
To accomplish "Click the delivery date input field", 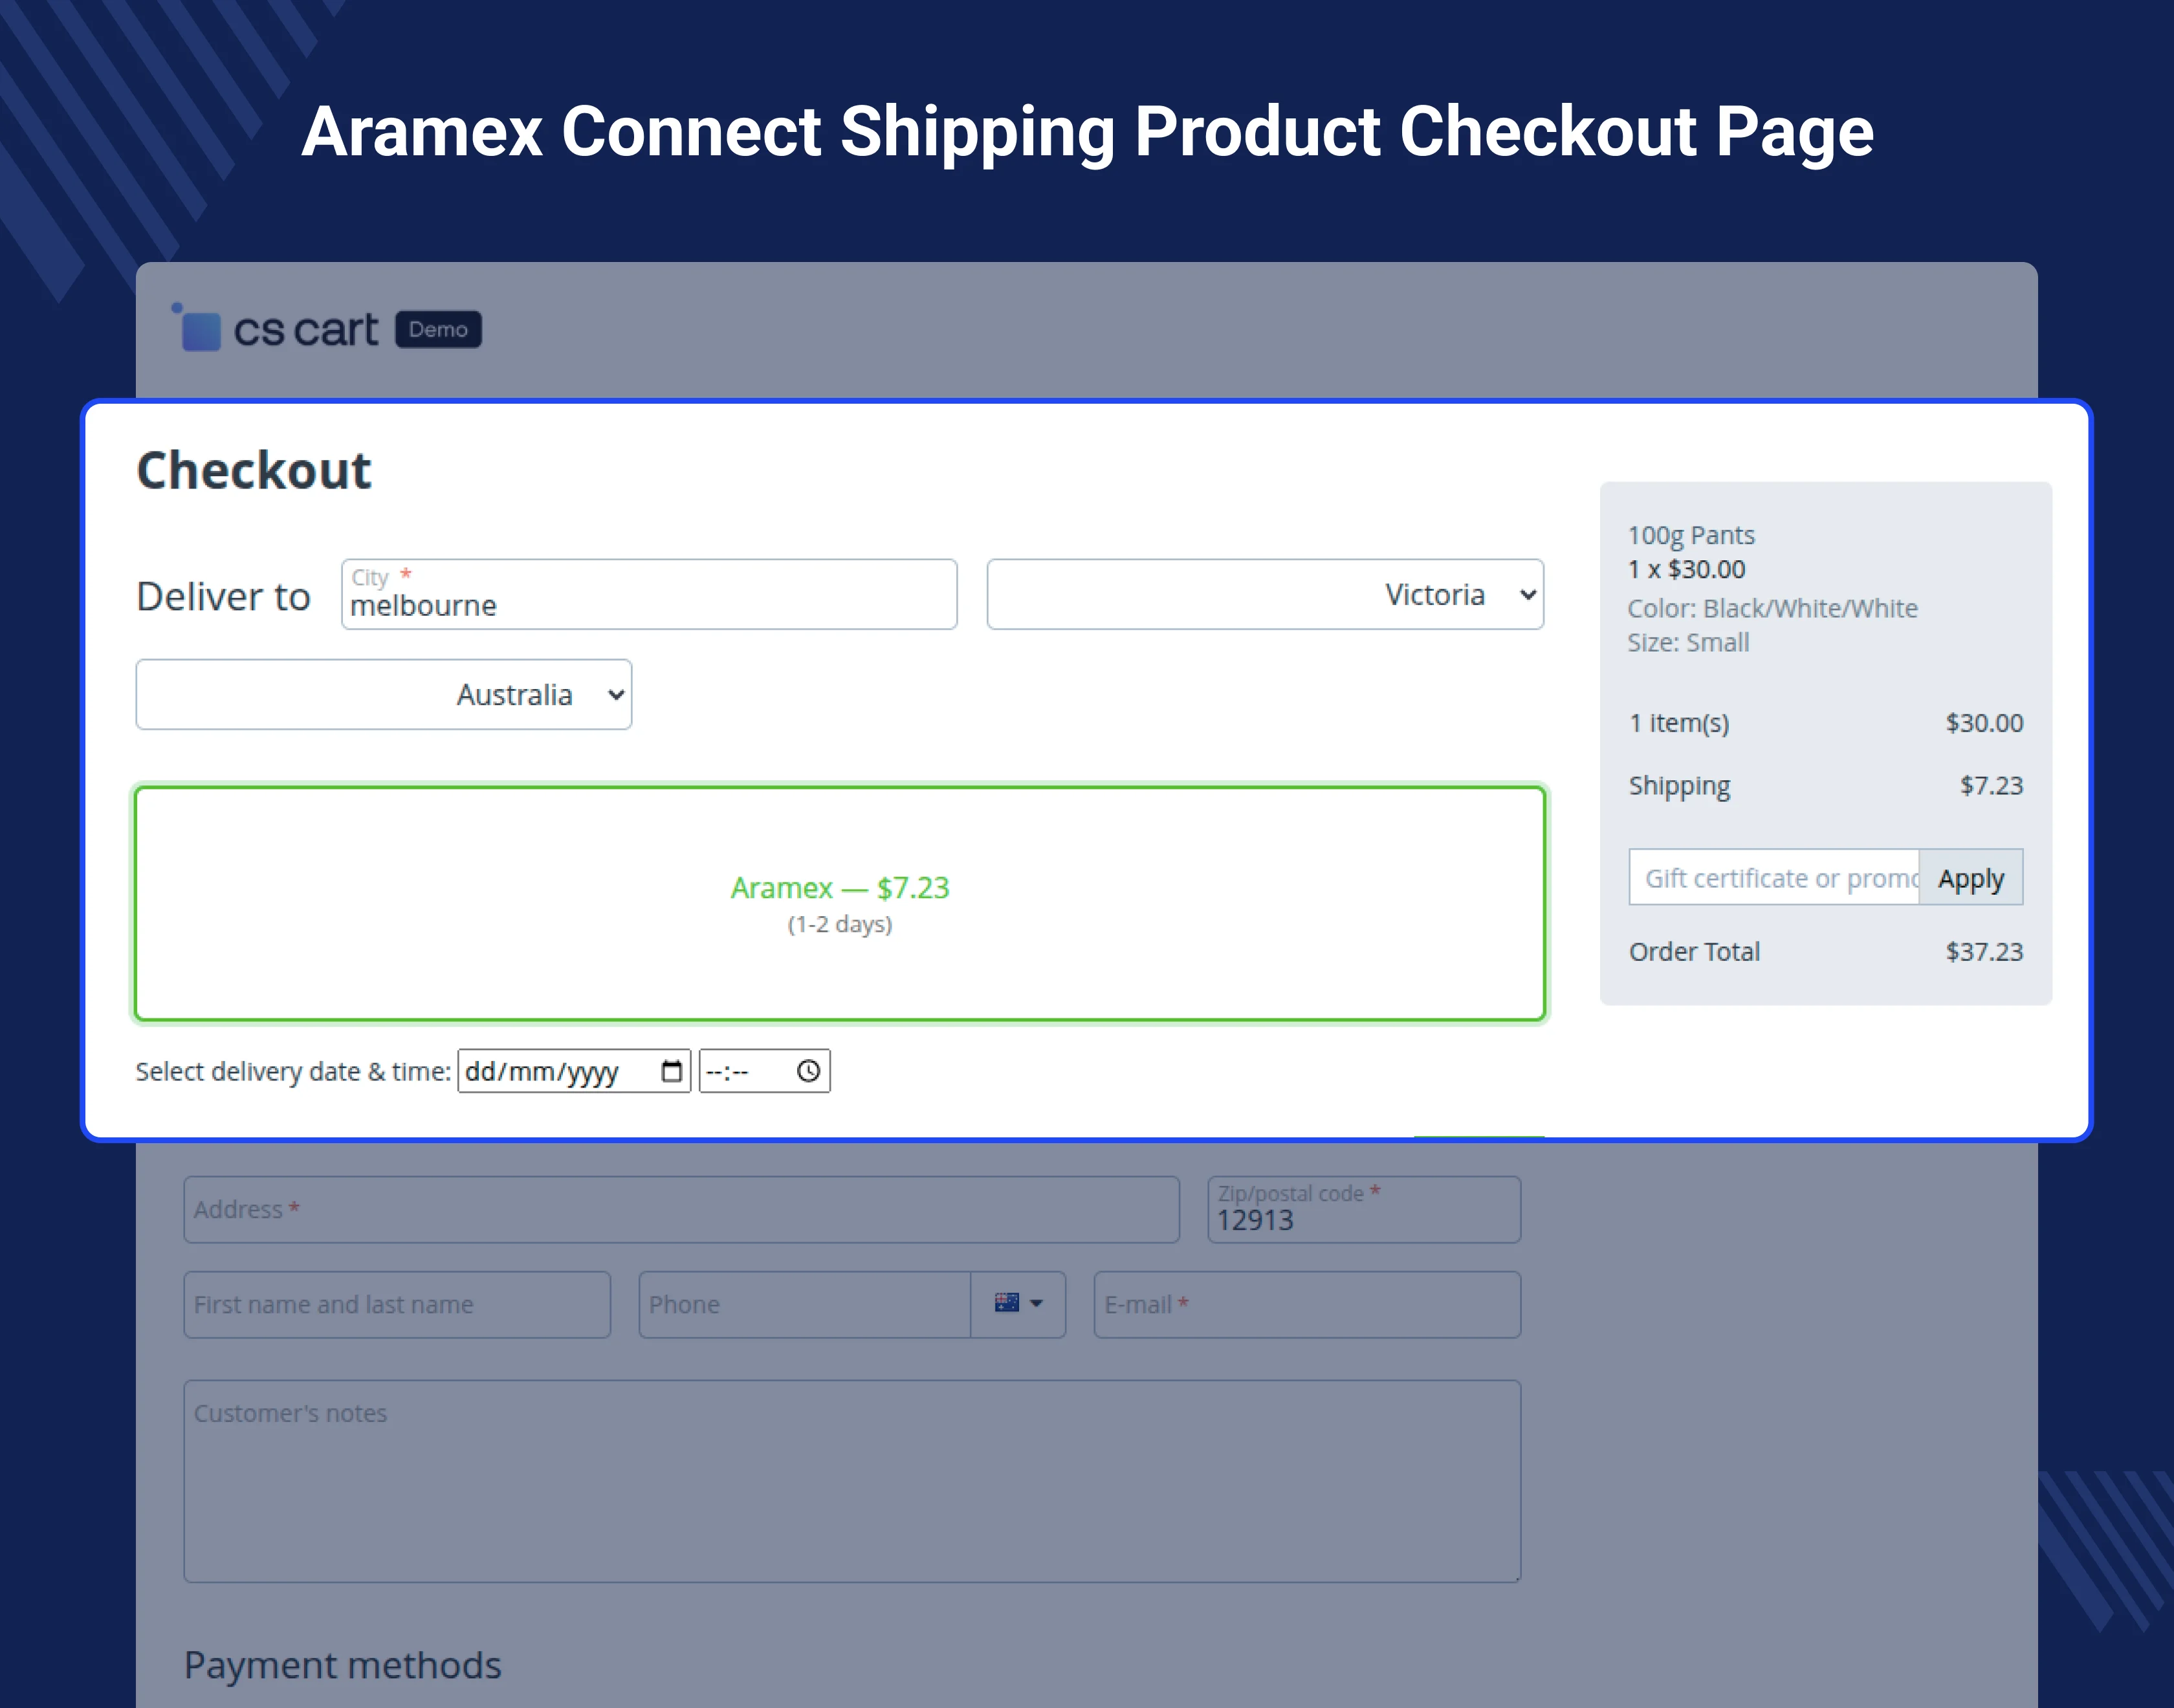I will pyautogui.click(x=555, y=1071).
